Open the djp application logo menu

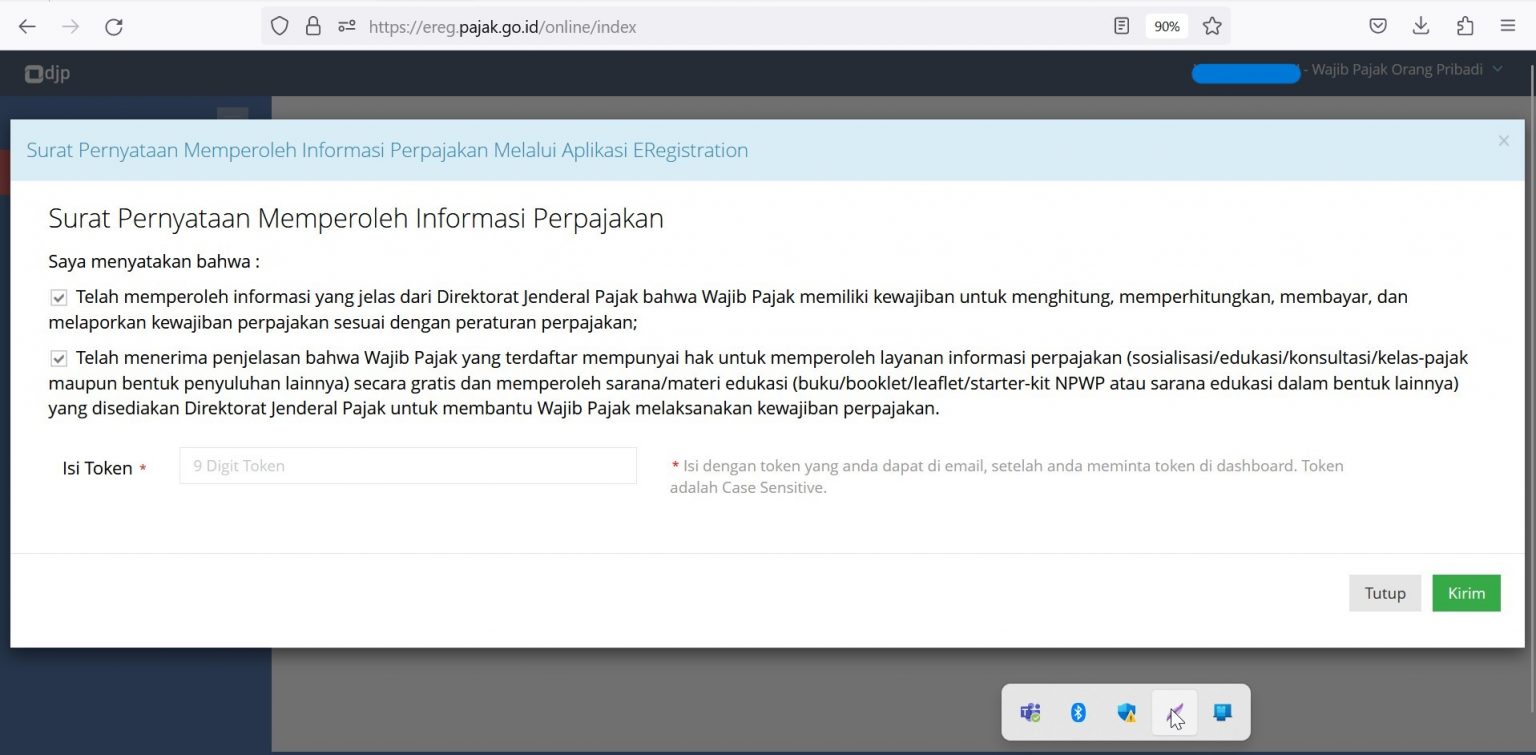47,73
